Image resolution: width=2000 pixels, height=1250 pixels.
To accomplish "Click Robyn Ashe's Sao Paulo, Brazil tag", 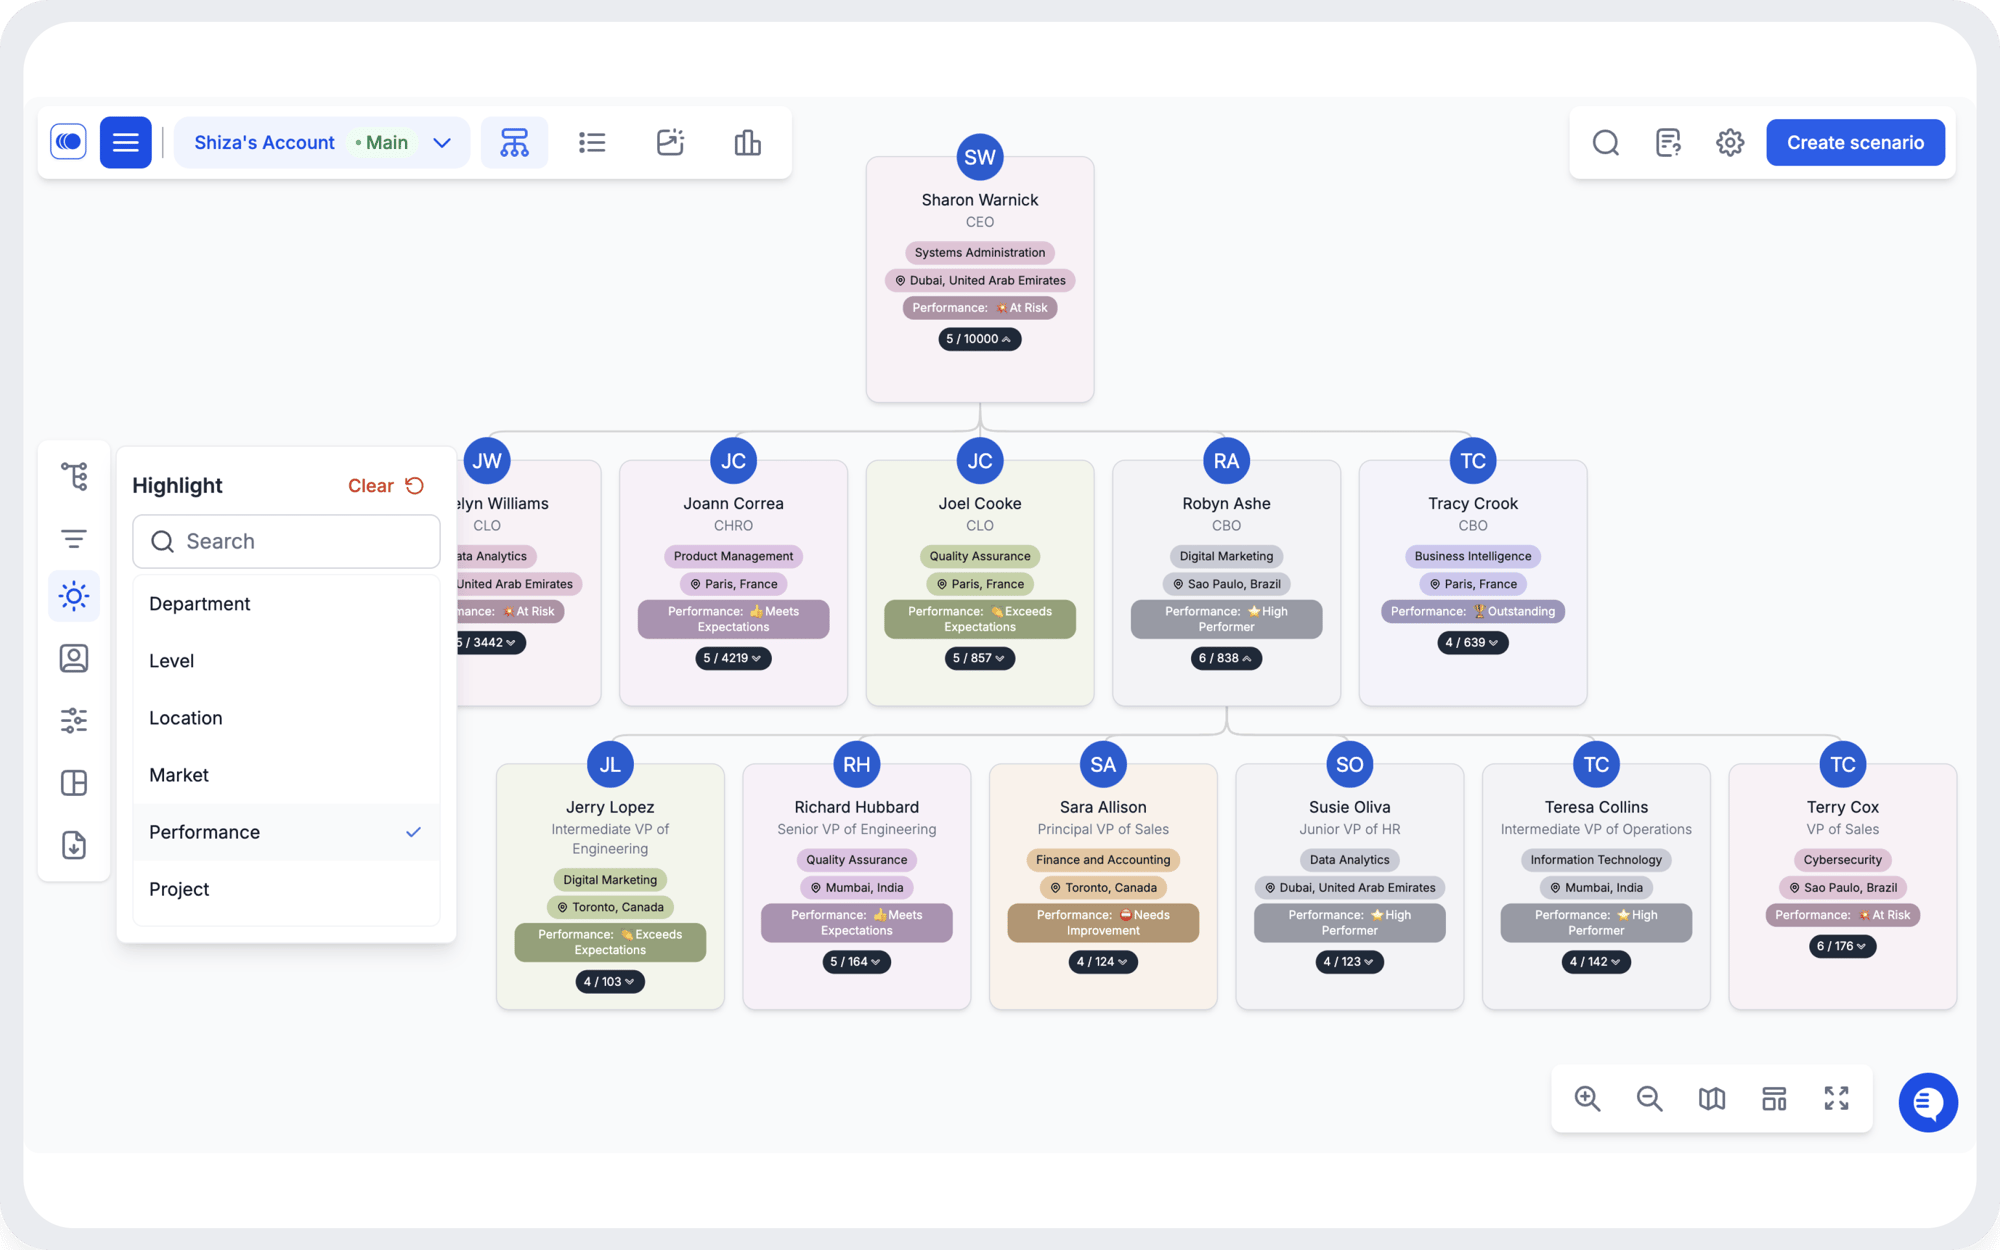I will click(1226, 584).
